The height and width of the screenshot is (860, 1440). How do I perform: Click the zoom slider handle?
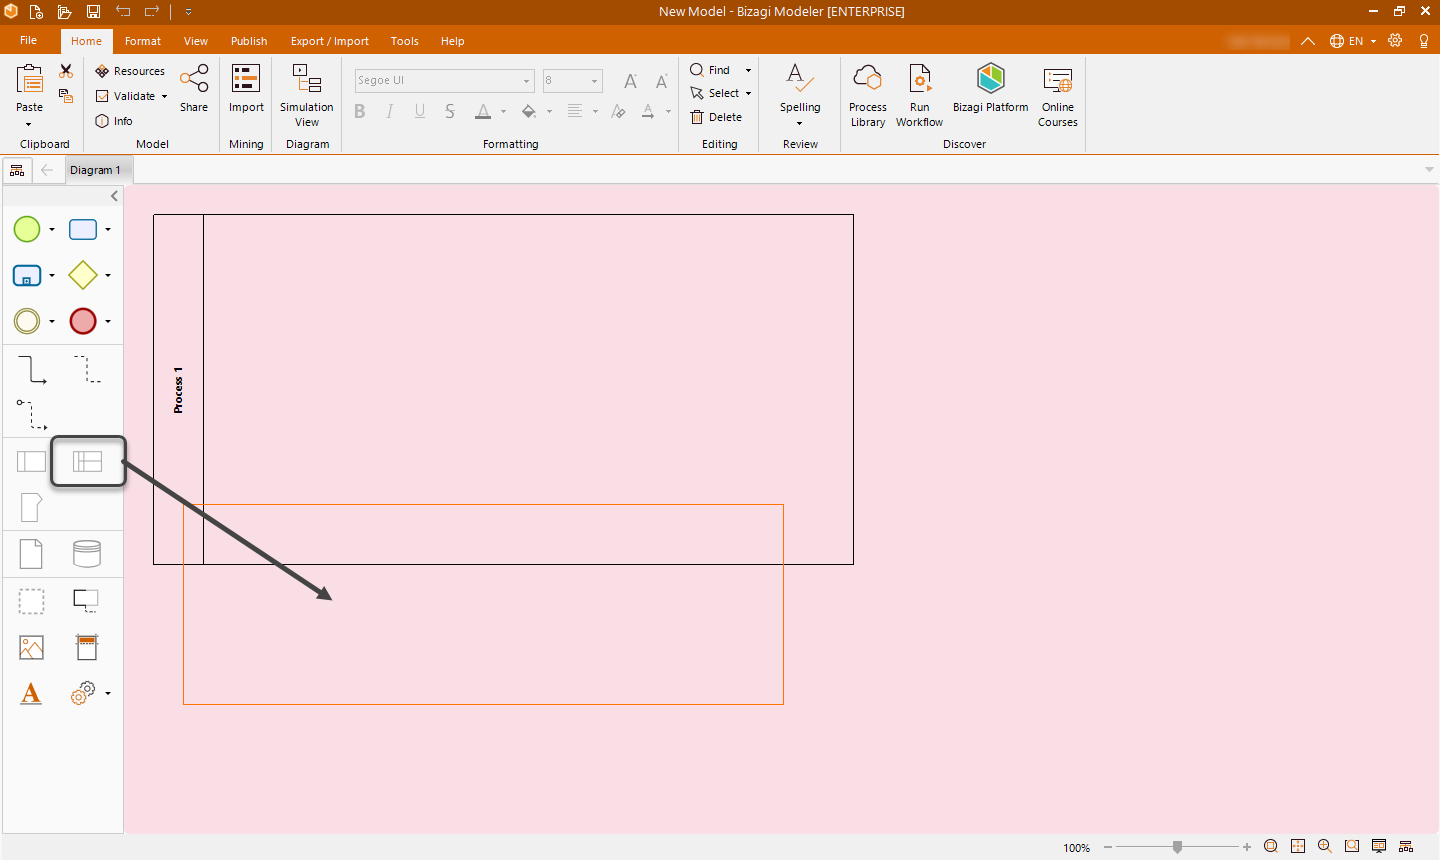pyautogui.click(x=1178, y=847)
